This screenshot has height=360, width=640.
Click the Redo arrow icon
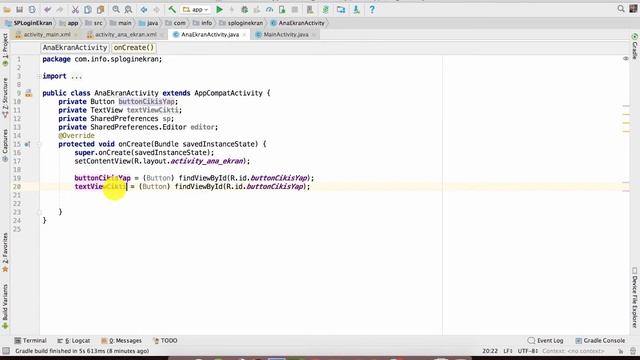point(60,9)
